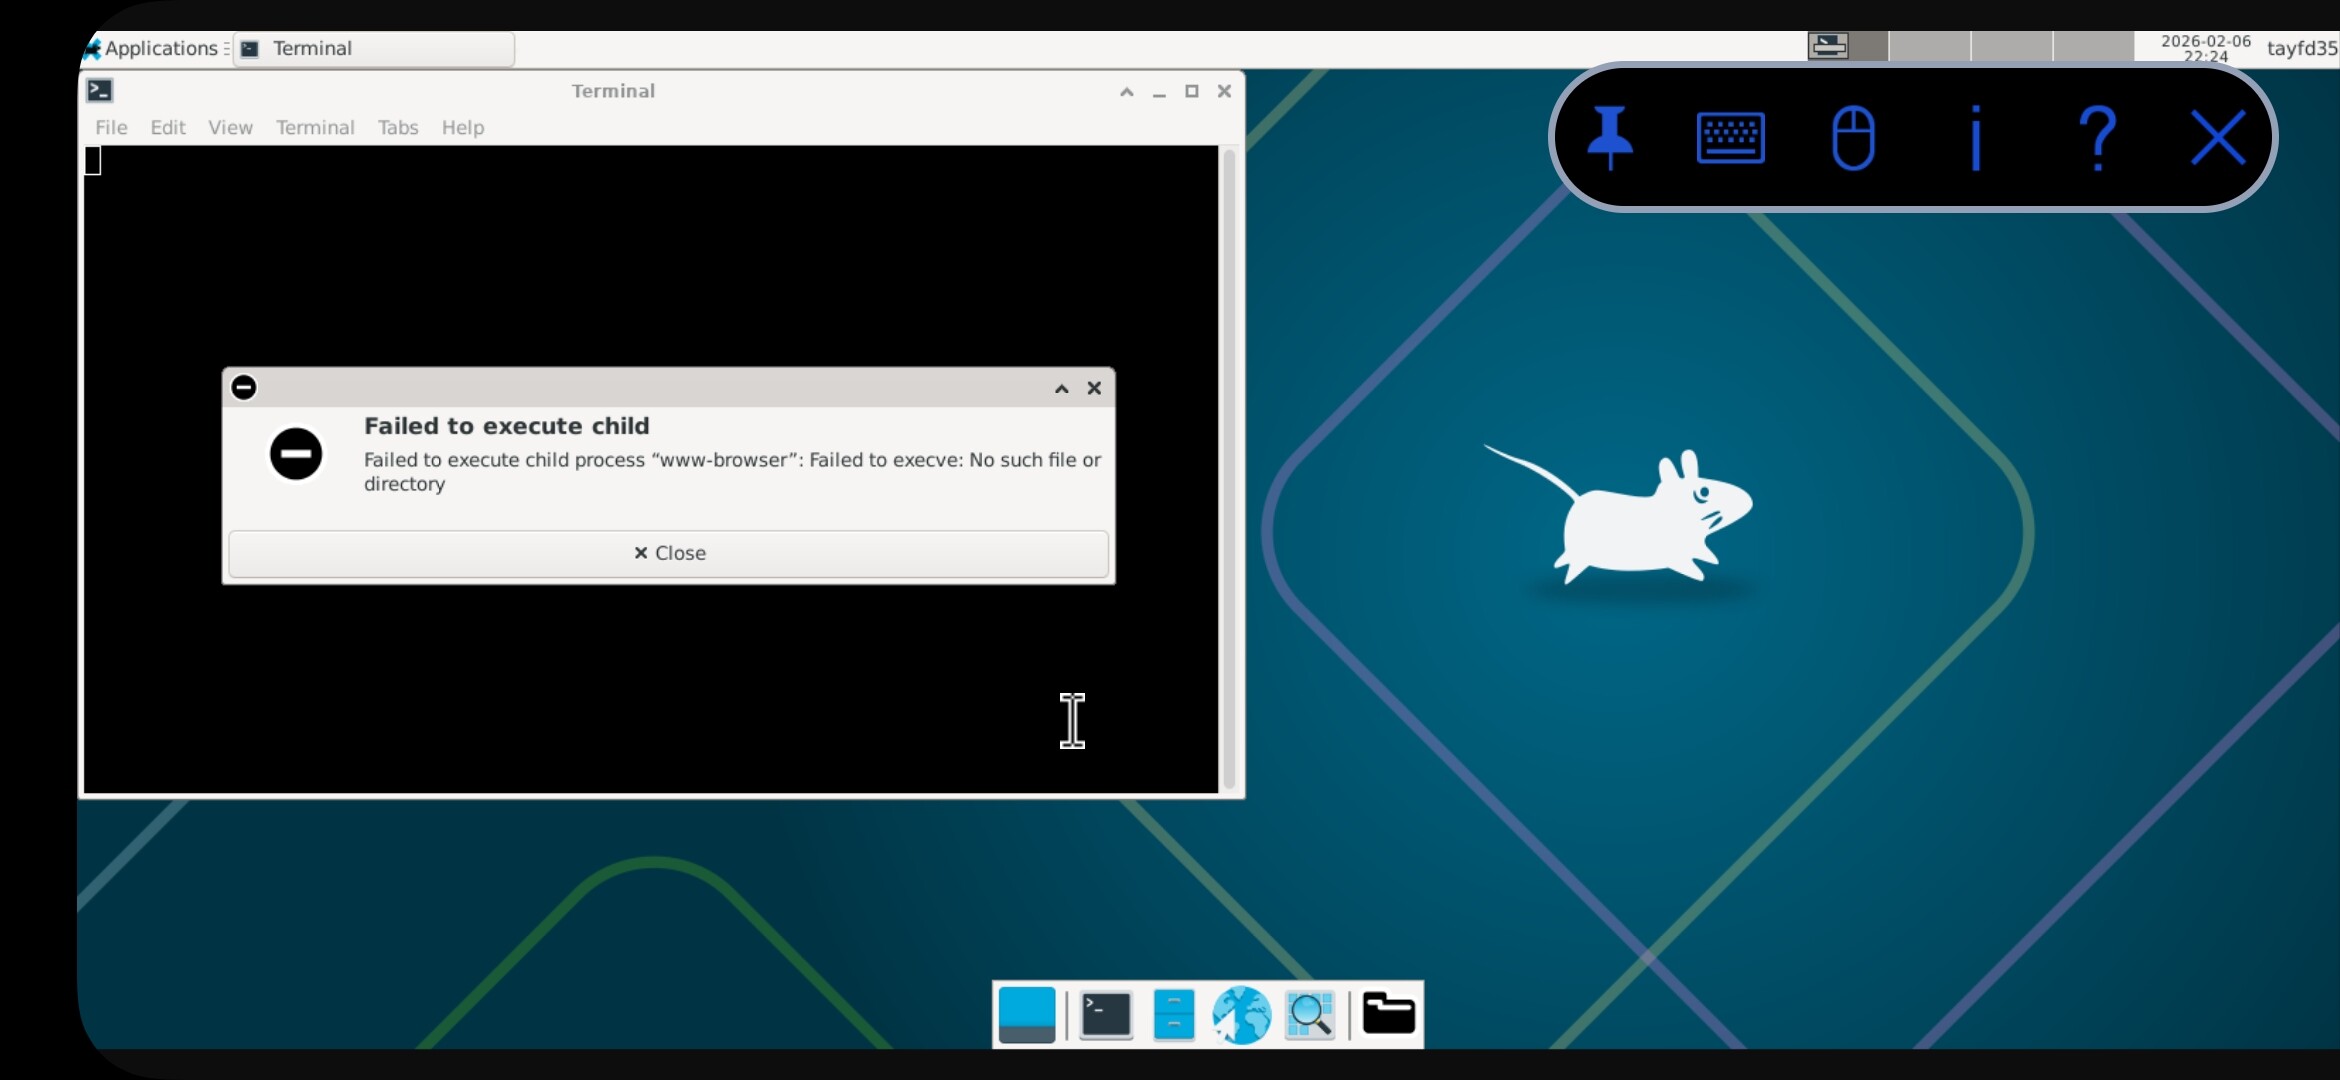Open File Manager drawer icon in dock
This screenshot has height=1080, width=2340.
point(1173,1015)
